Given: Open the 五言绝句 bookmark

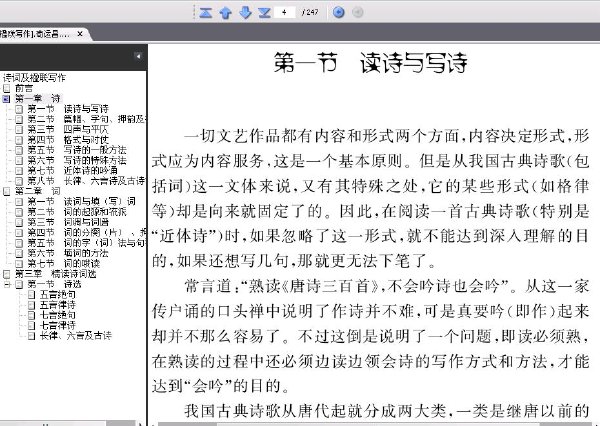Looking at the screenshot, I should 58,295.
